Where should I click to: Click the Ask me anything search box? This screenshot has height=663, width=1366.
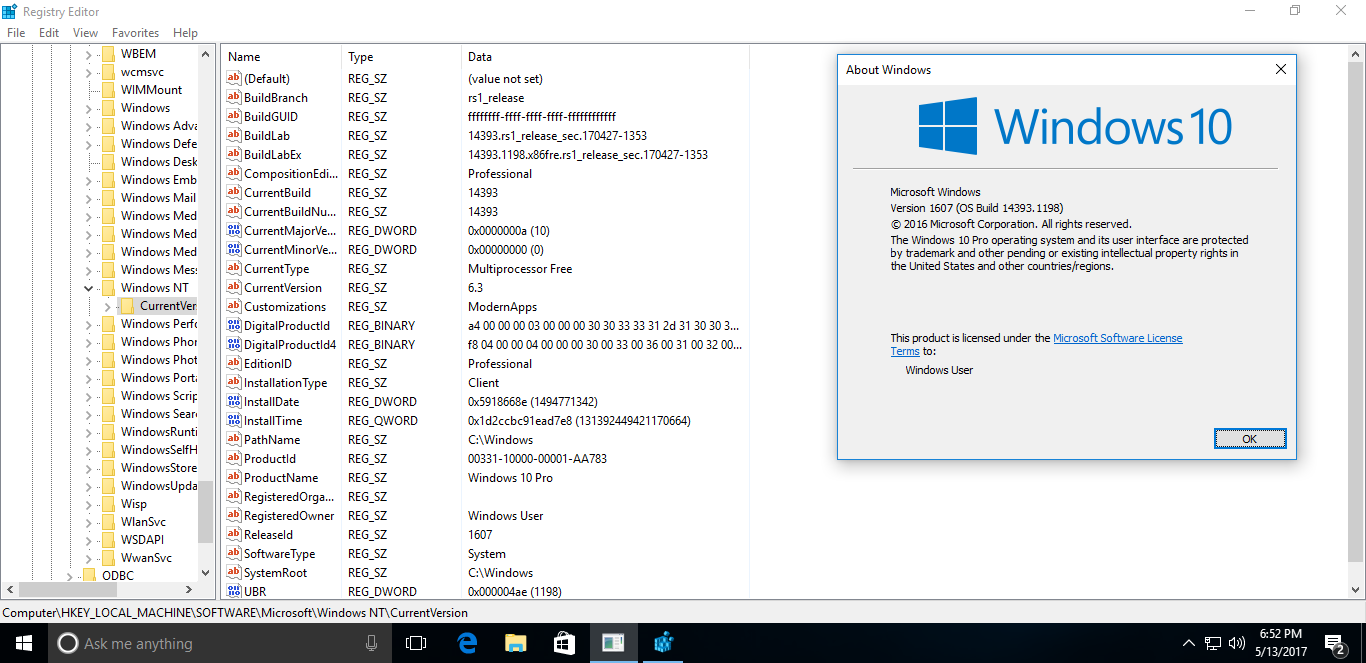[x=219, y=643]
